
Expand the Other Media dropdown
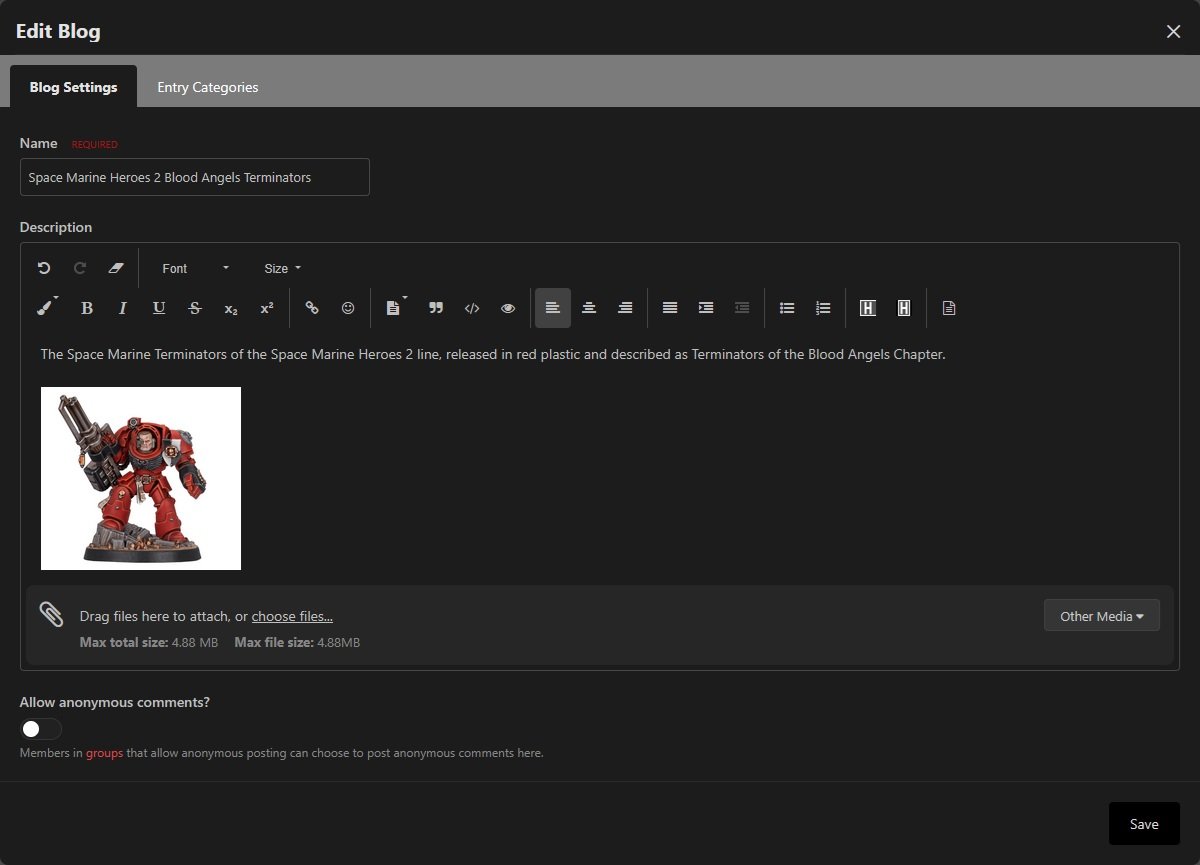[1101, 616]
